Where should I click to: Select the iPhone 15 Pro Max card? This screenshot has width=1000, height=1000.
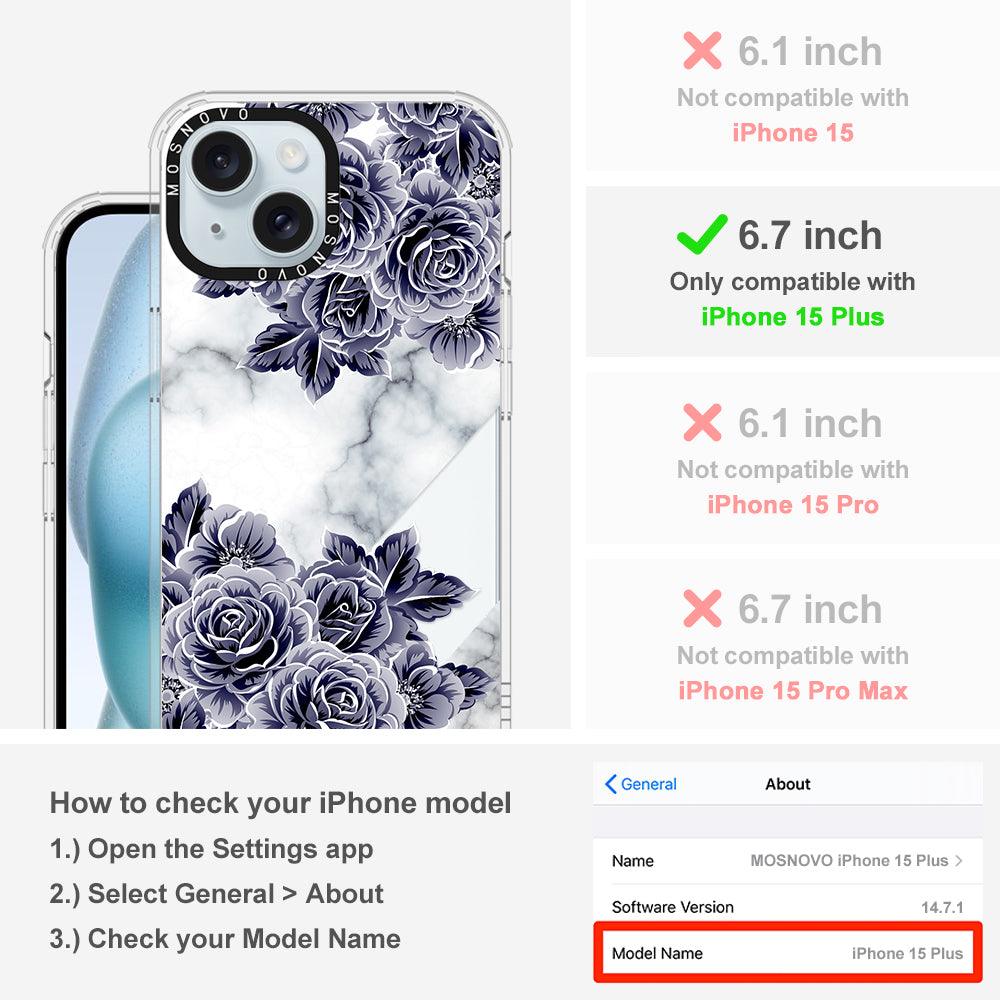pyautogui.click(x=793, y=644)
